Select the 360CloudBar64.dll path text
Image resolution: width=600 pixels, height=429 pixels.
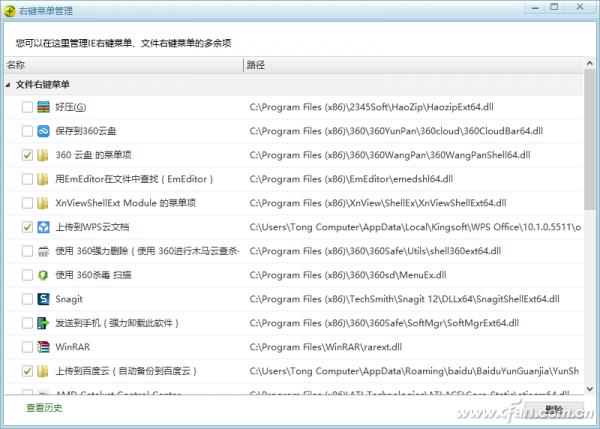[396, 131]
